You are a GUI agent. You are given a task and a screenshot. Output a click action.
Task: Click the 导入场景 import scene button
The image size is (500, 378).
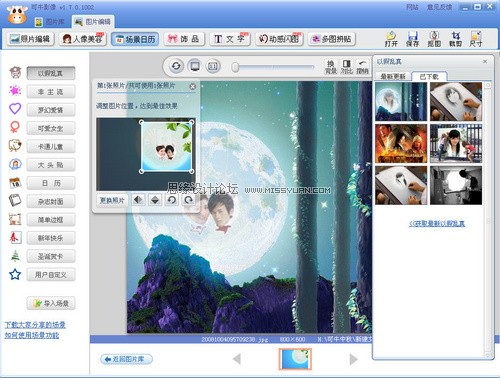pos(51,304)
